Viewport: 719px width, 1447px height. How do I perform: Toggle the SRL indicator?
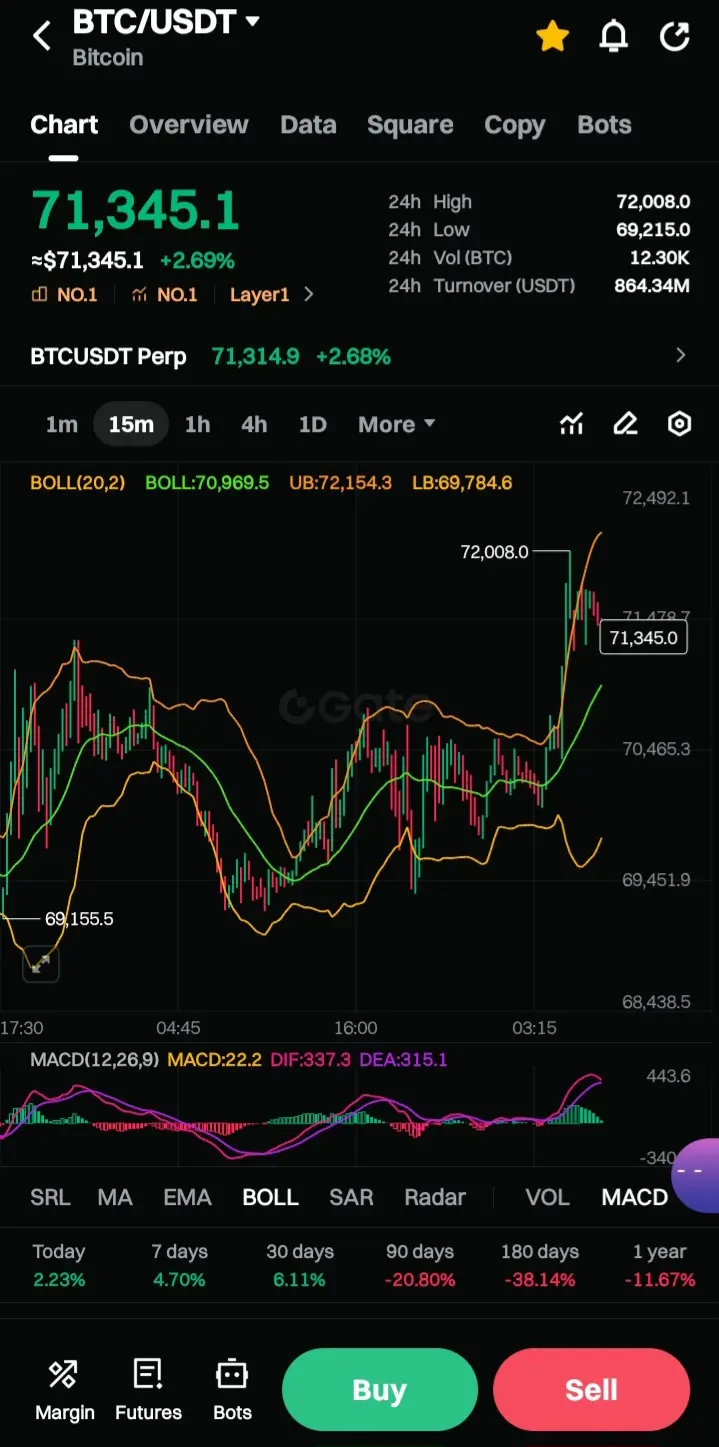pos(50,1197)
